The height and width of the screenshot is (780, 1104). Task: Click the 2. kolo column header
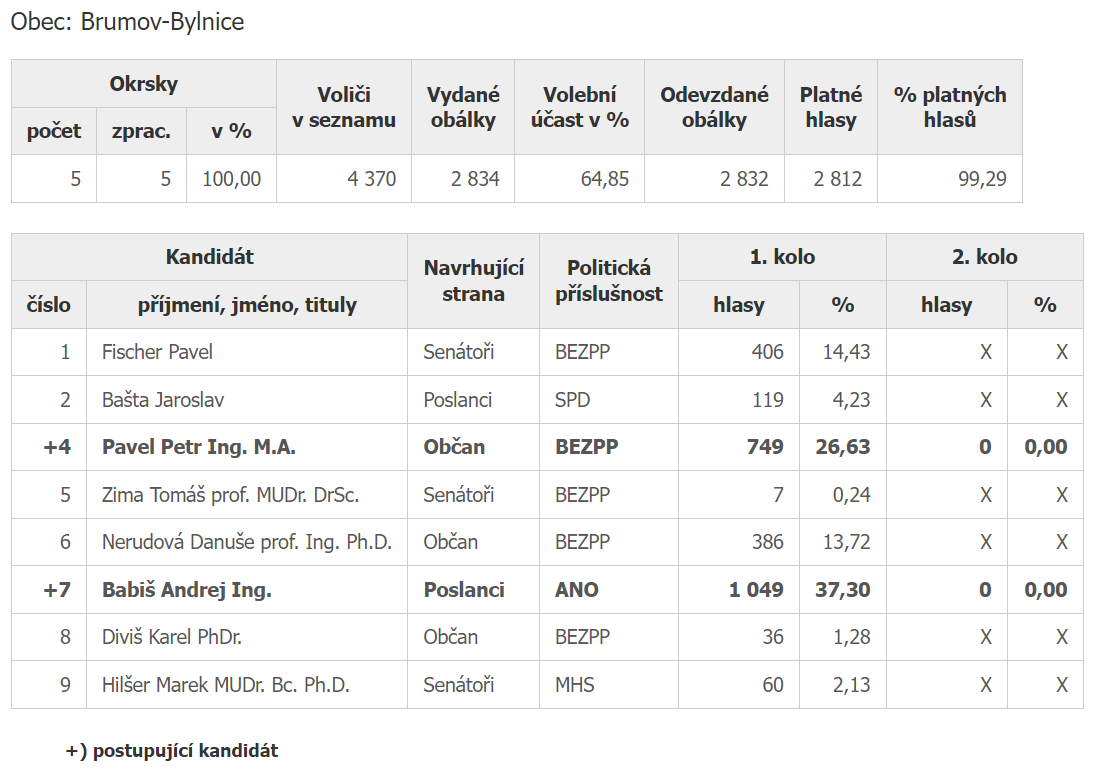984,257
